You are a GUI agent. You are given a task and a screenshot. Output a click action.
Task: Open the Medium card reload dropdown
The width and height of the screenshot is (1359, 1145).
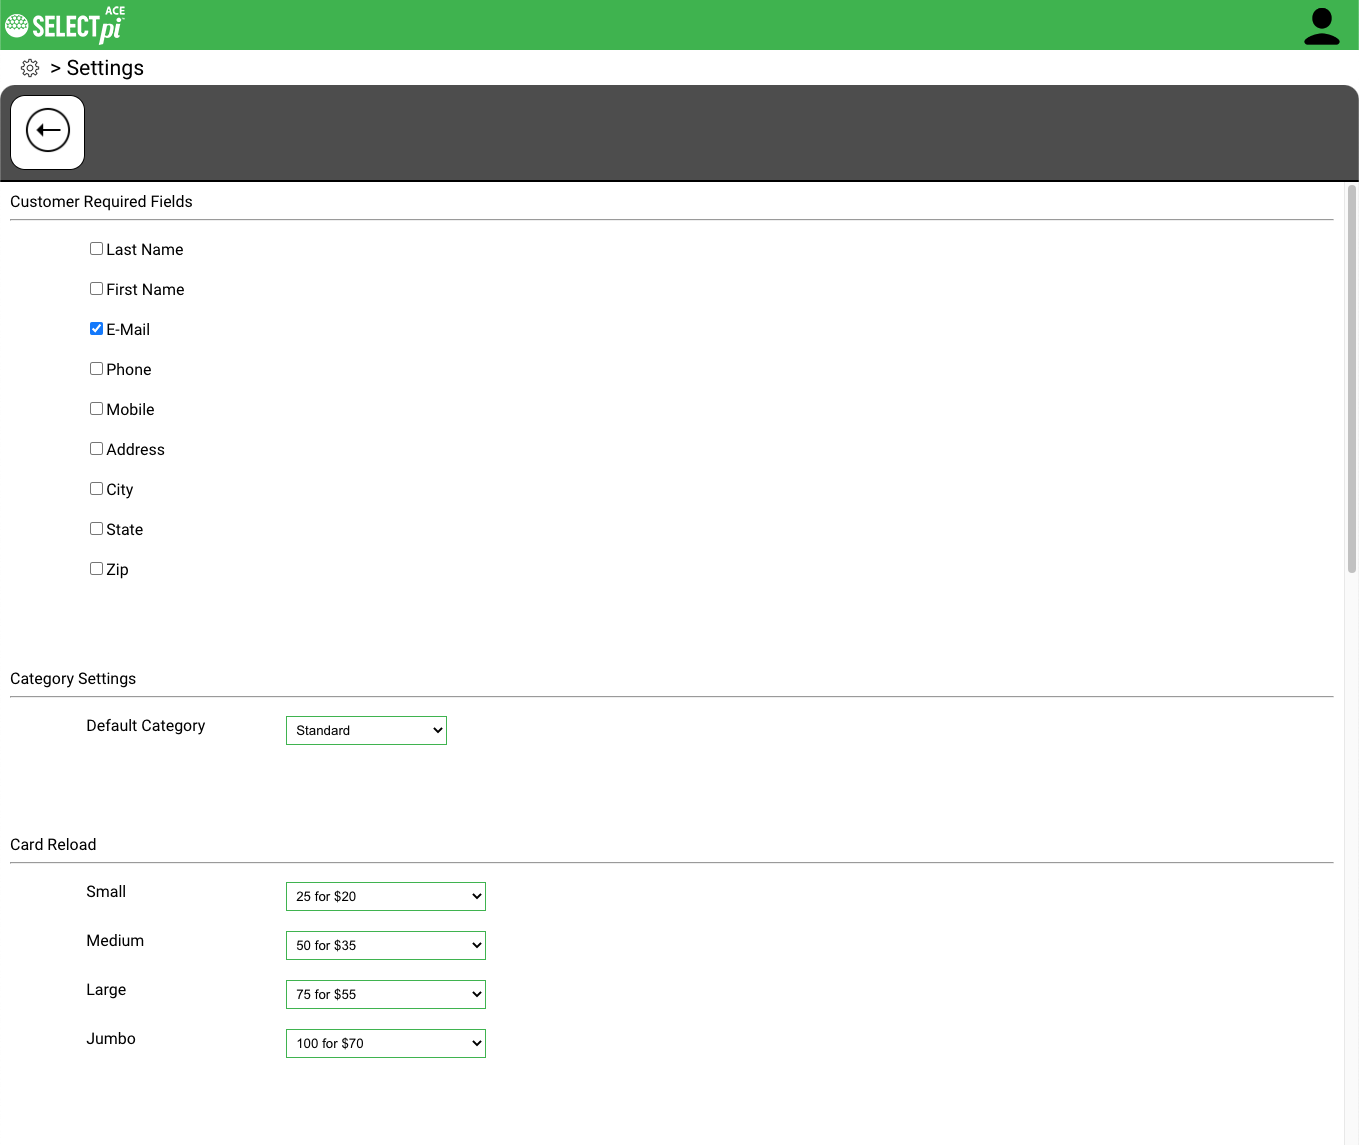pos(386,946)
